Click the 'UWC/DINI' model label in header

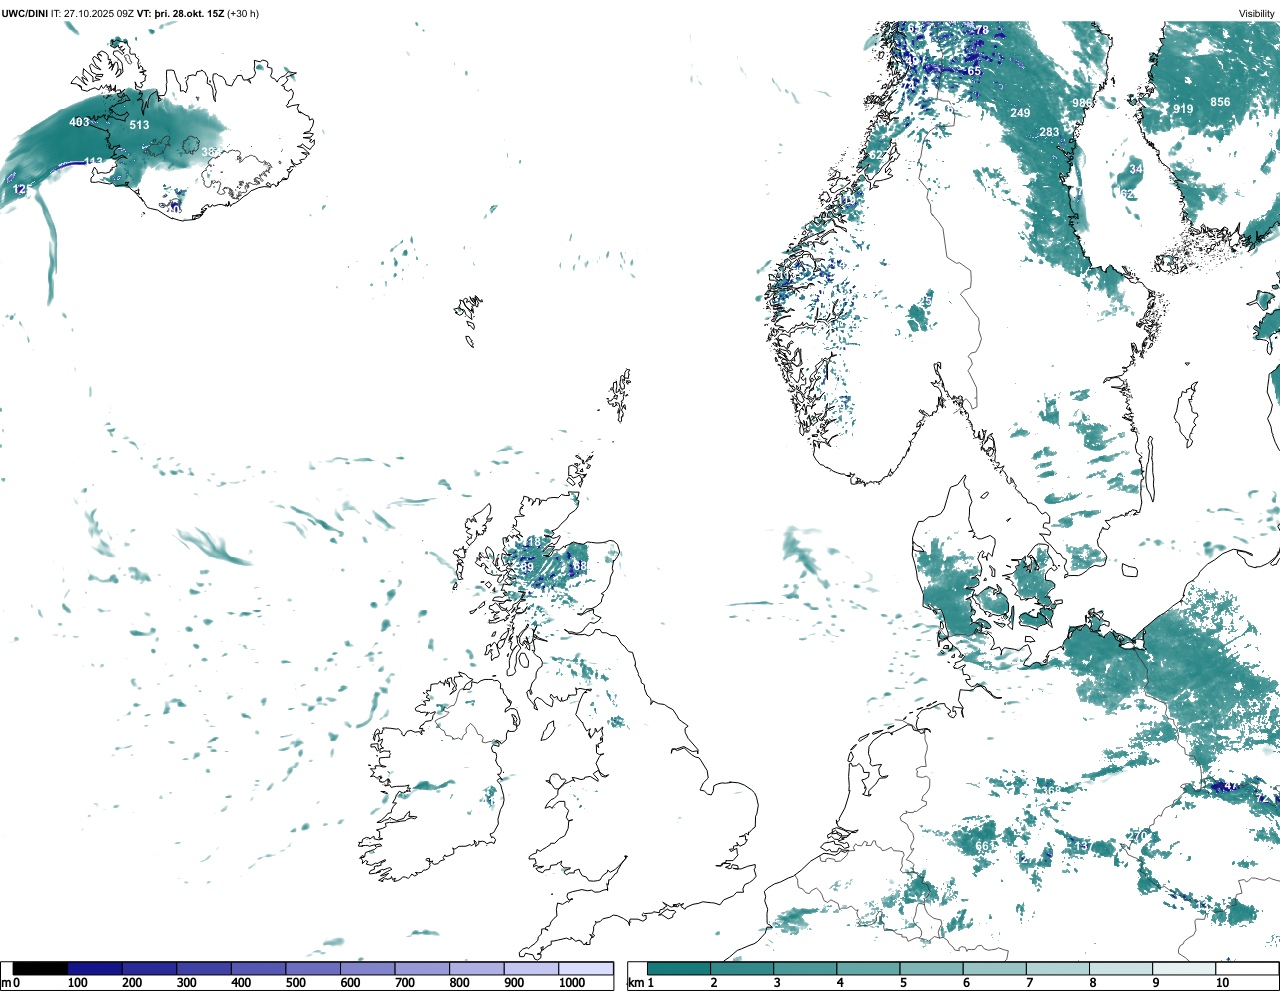click(x=25, y=14)
